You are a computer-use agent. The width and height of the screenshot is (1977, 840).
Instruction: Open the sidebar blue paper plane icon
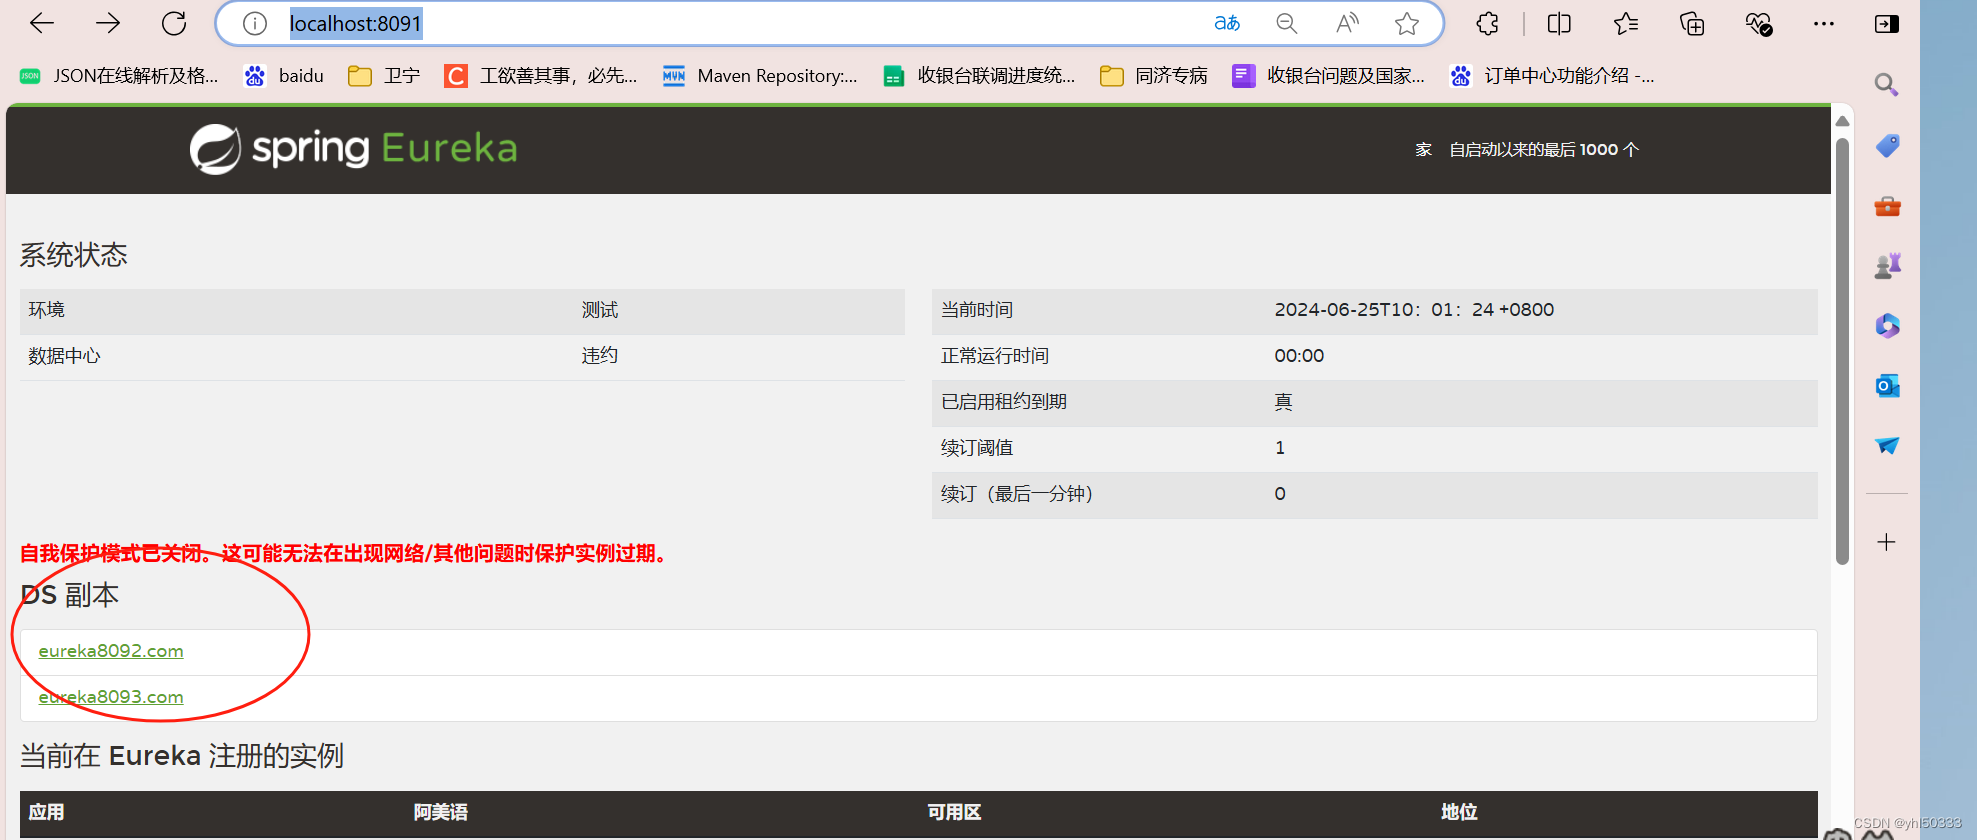pyautogui.click(x=1887, y=446)
